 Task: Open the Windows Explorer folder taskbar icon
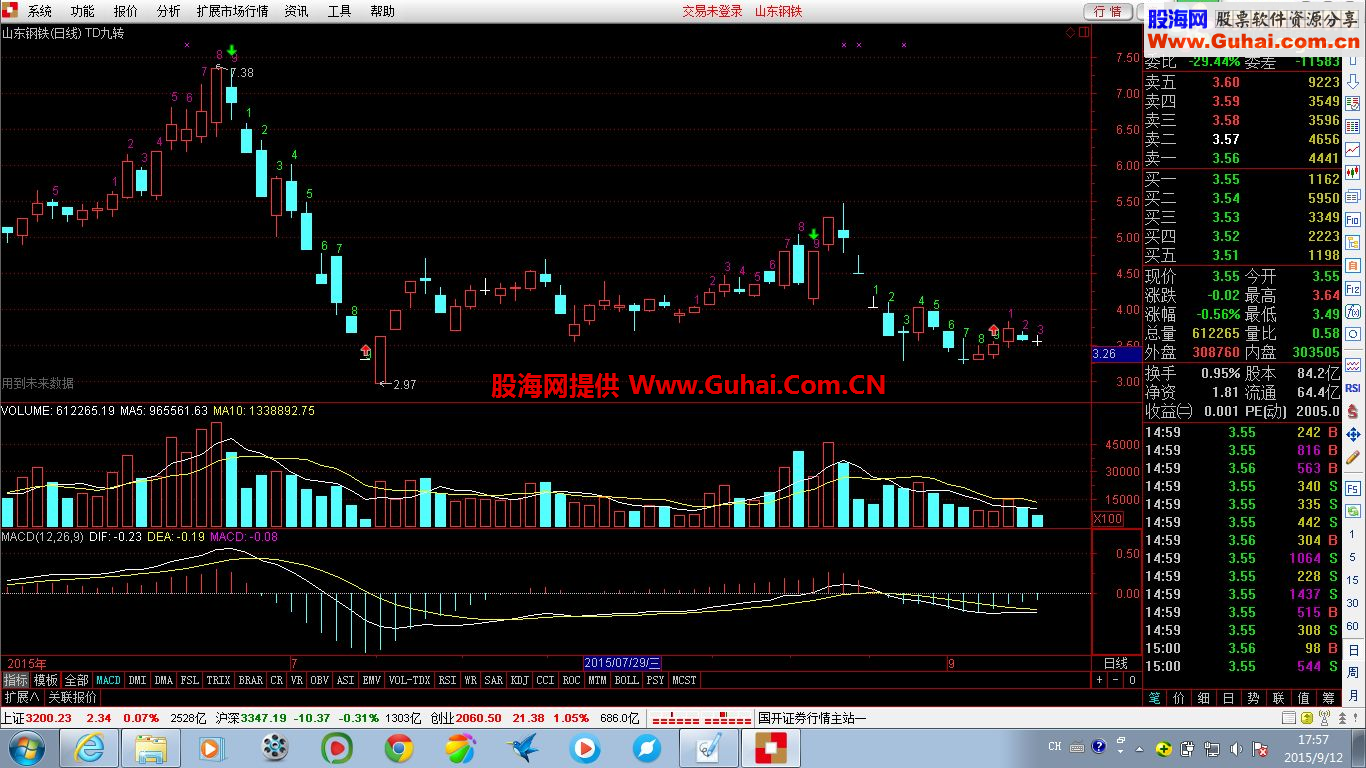pyautogui.click(x=151, y=748)
